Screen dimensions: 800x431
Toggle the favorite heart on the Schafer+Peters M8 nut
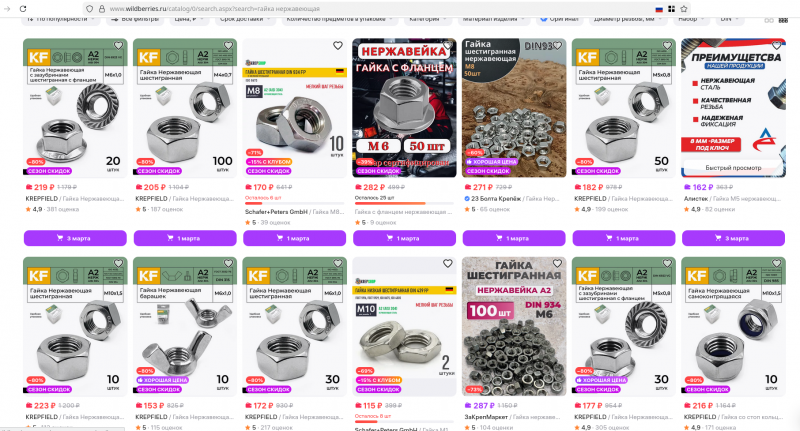338,45
